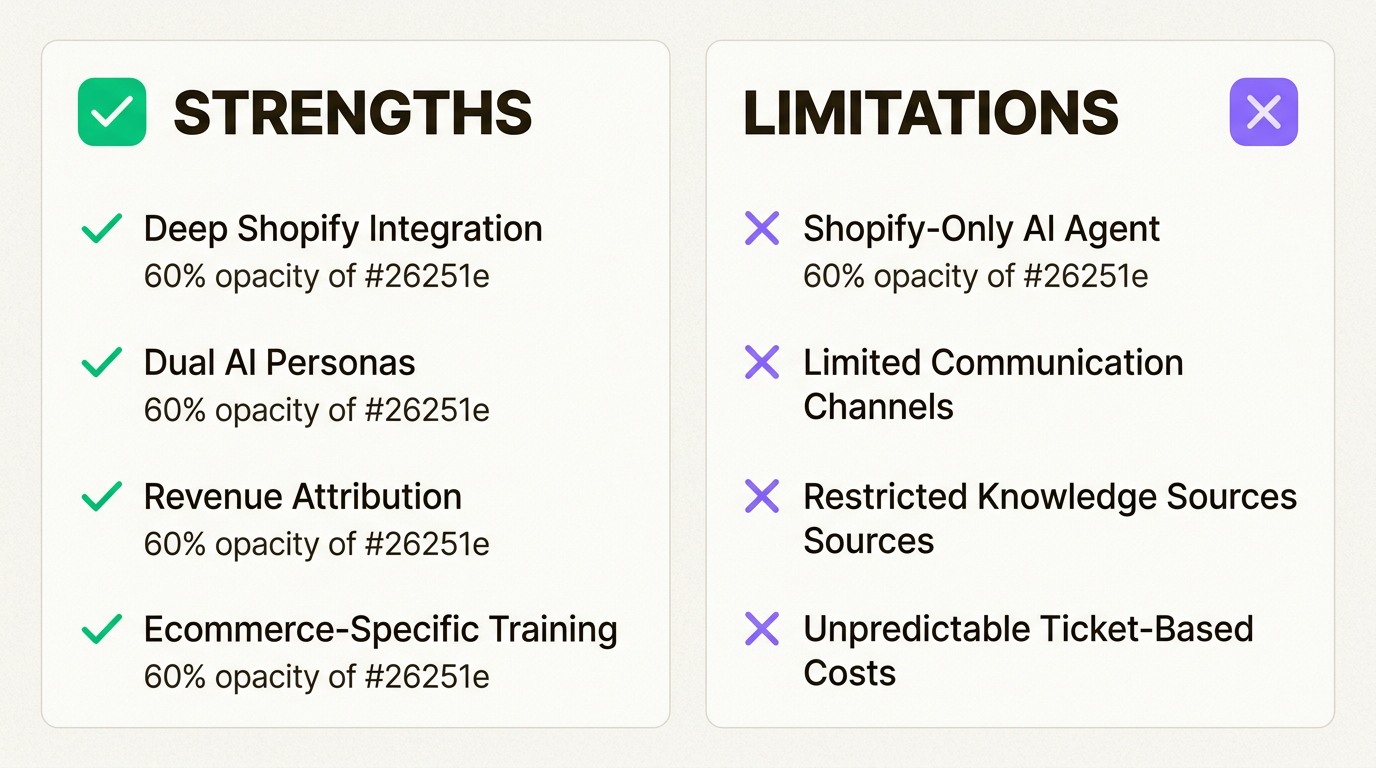Click the checkmark next to Ecommerce-Specific Training
The width and height of the screenshot is (1376, 768).
tap(101, 629)
